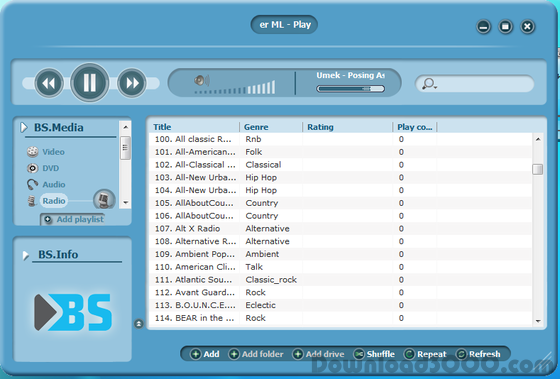Toggle Shuffle mode

point(374,354)
